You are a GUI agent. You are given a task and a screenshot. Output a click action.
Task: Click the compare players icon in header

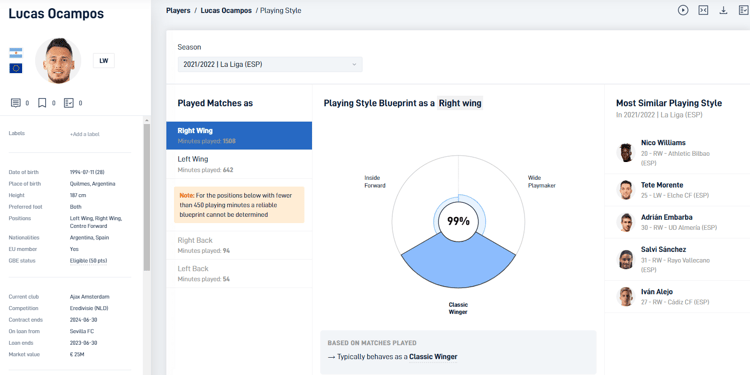click(703, 10)
